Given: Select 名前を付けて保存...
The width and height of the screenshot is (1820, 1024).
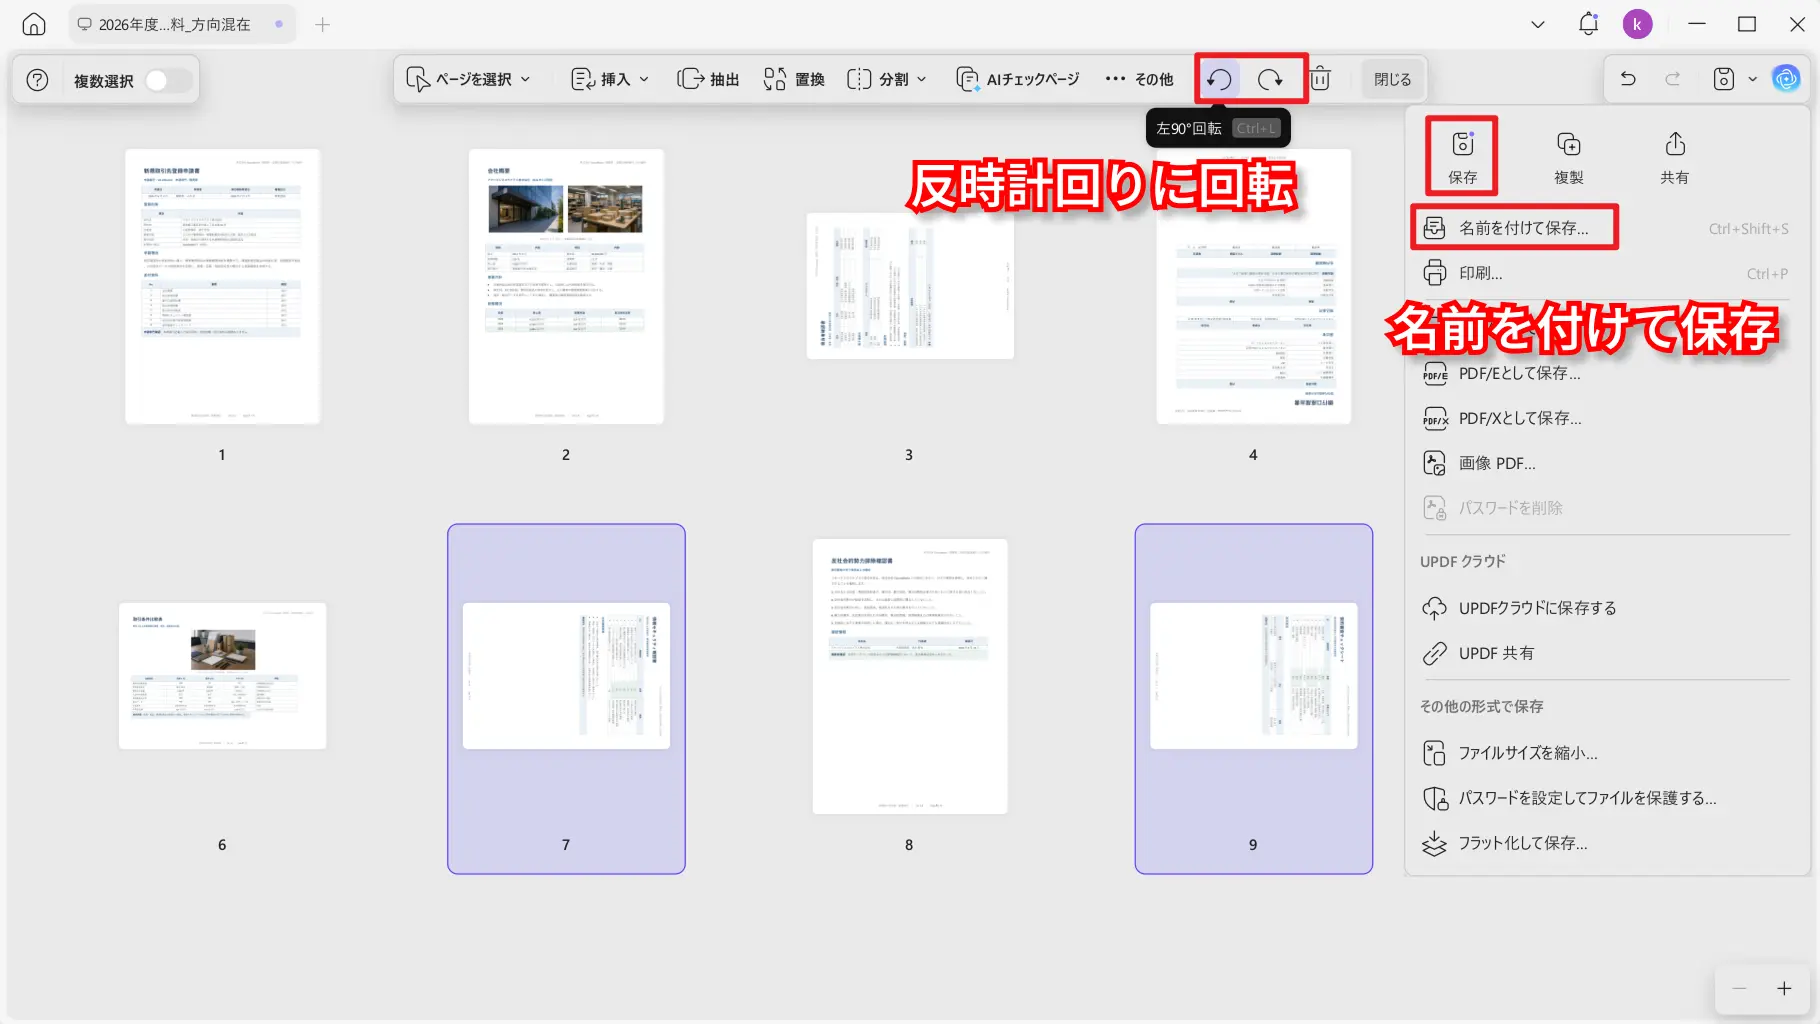Looking at the screenshot, I should coord(1604,228).
